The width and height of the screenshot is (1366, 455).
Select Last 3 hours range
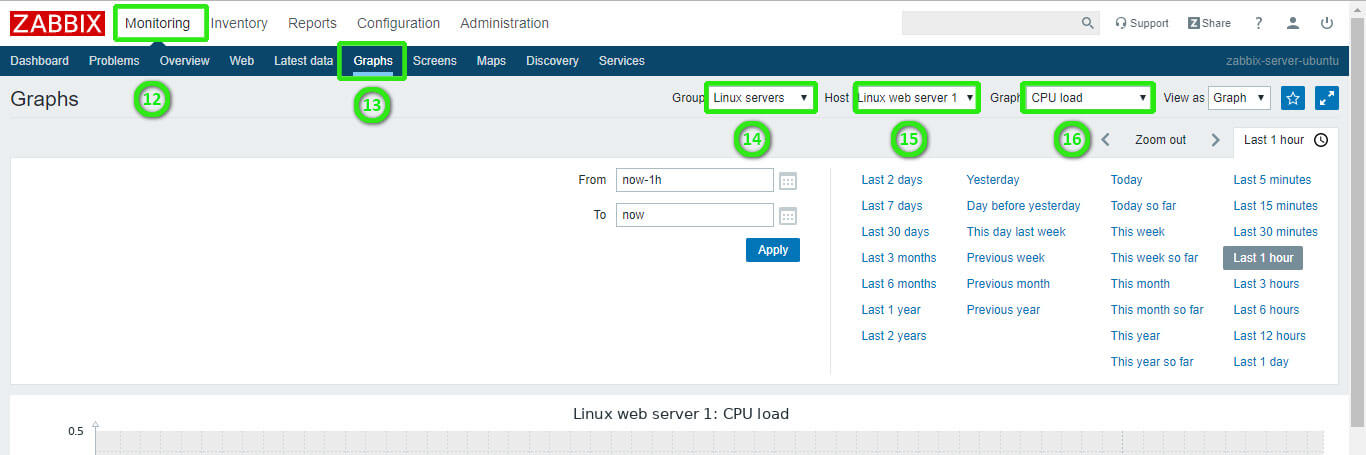click(x=1266, y=284)
